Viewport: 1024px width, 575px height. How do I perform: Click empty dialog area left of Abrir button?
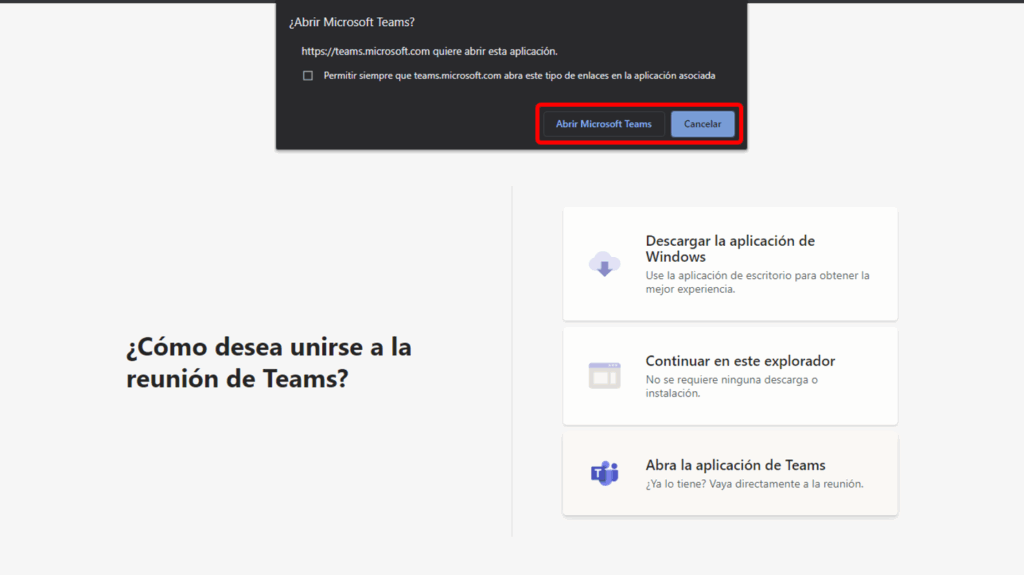[x=400, y=124]
